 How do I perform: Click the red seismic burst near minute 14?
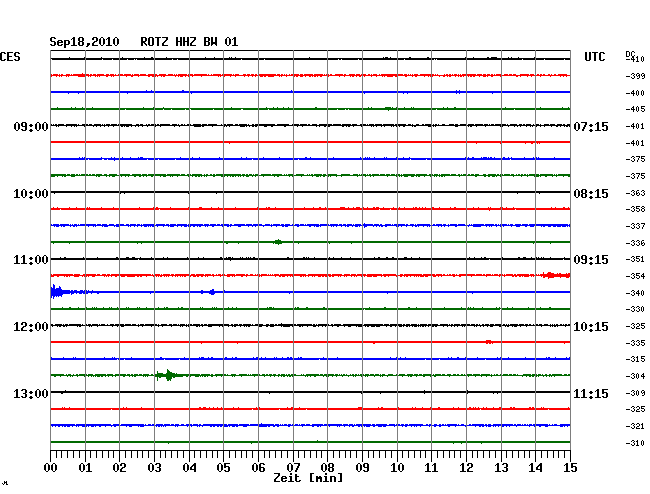[x=556, y=275]
